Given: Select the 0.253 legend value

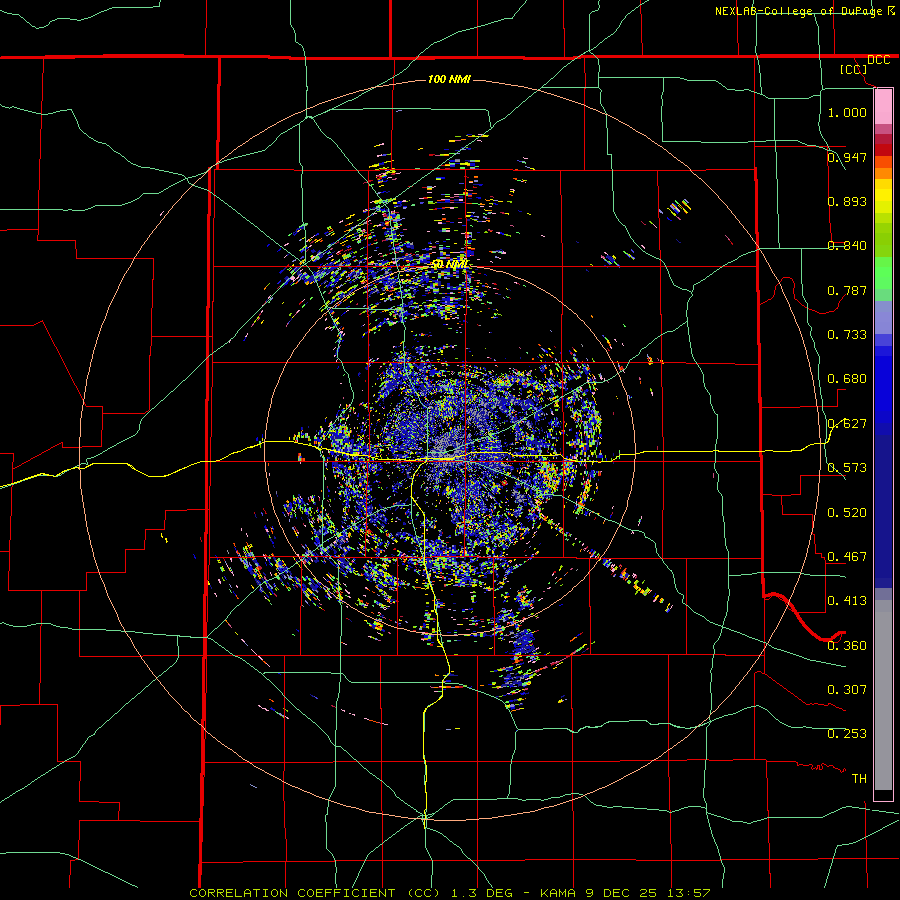Looking at the screenshot, I should (847, 734).
